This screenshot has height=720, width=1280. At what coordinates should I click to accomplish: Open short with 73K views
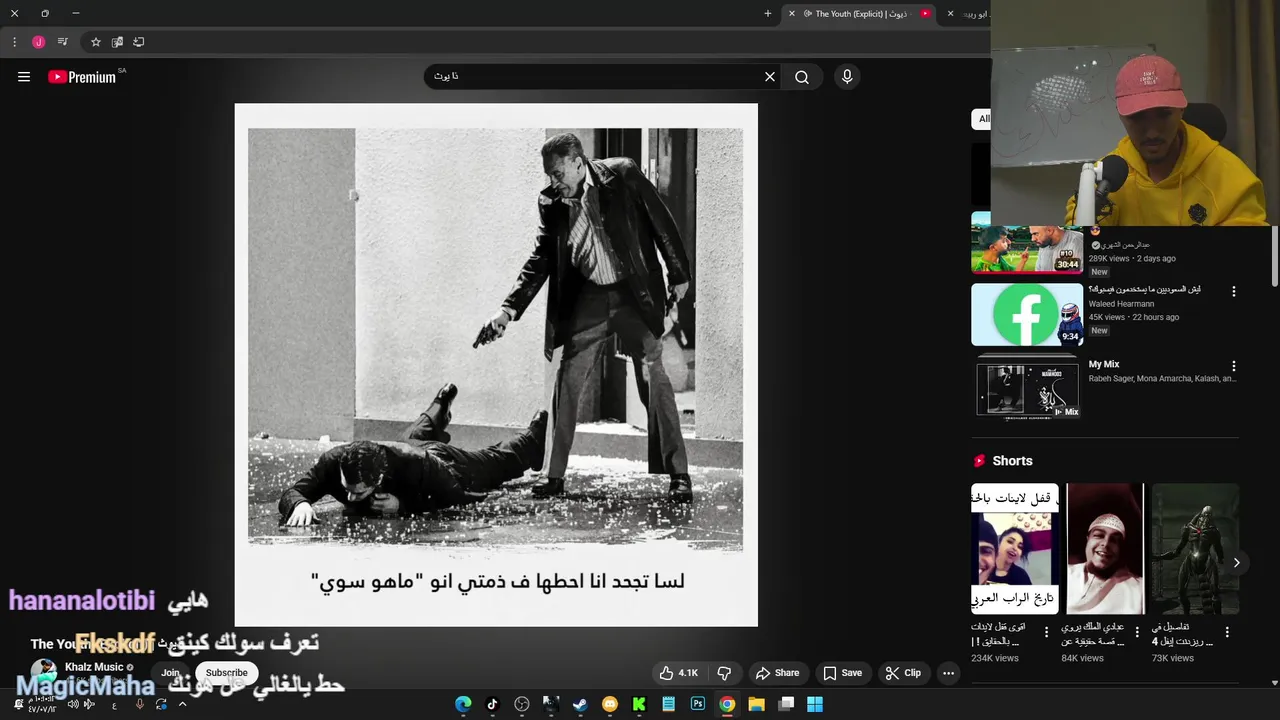click(x=1195, y=549)
